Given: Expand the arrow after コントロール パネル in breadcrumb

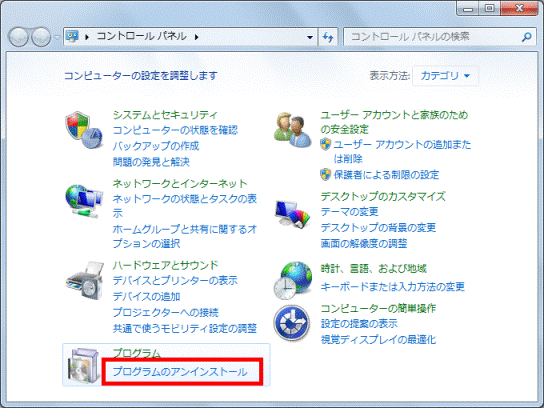Looking at the screenshot, I should [x=197, y=37].
